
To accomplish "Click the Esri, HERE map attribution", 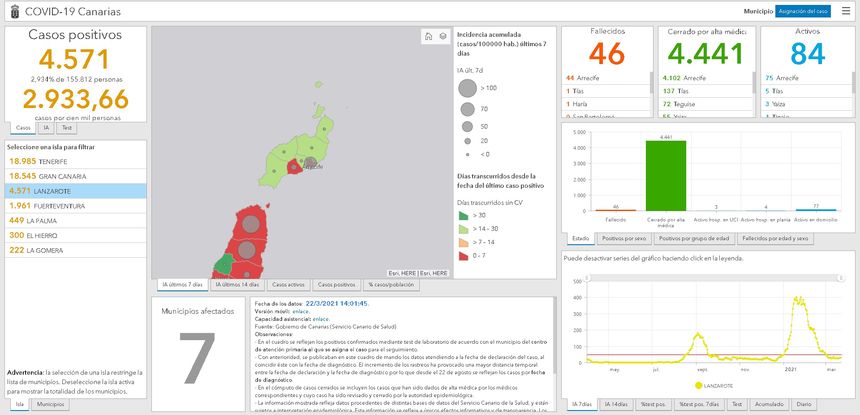I will coord(418,273).
